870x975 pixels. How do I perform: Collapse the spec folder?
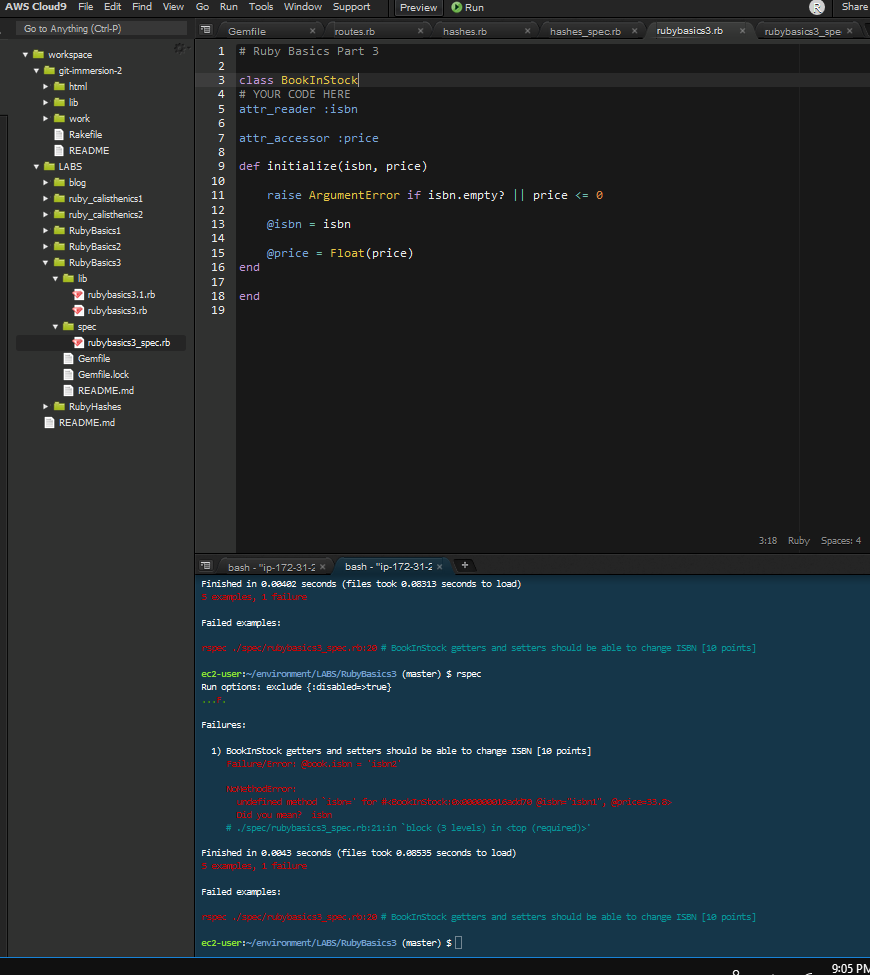click(x=55, y=326)
